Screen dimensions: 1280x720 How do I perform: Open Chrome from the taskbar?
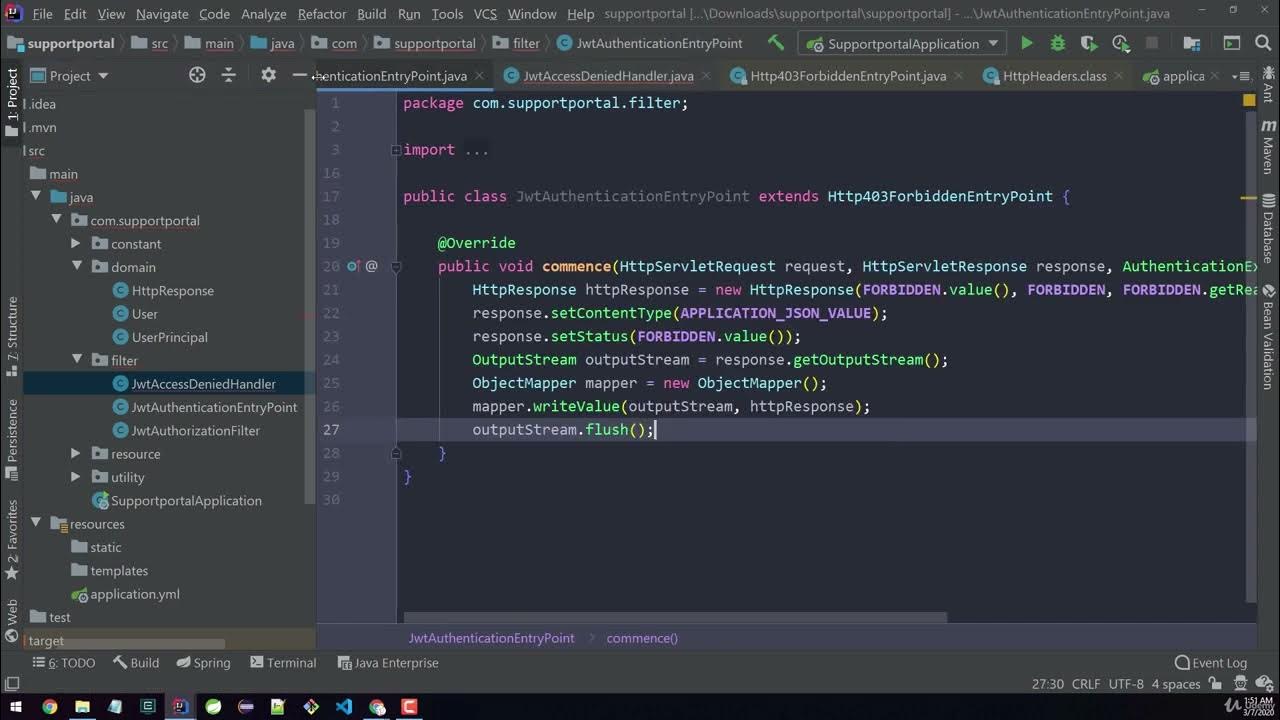(50, 707)
